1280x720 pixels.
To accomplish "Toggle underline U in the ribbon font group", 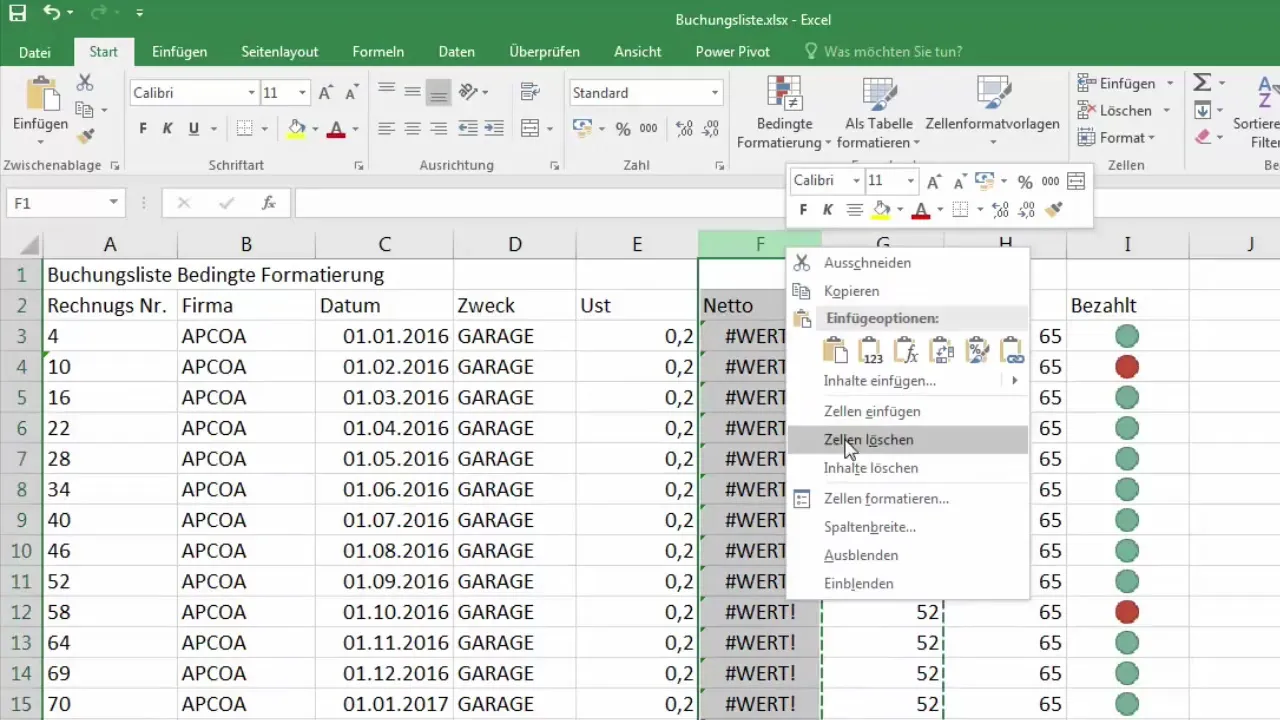I will pyautogui.click(x=194, y=128).
